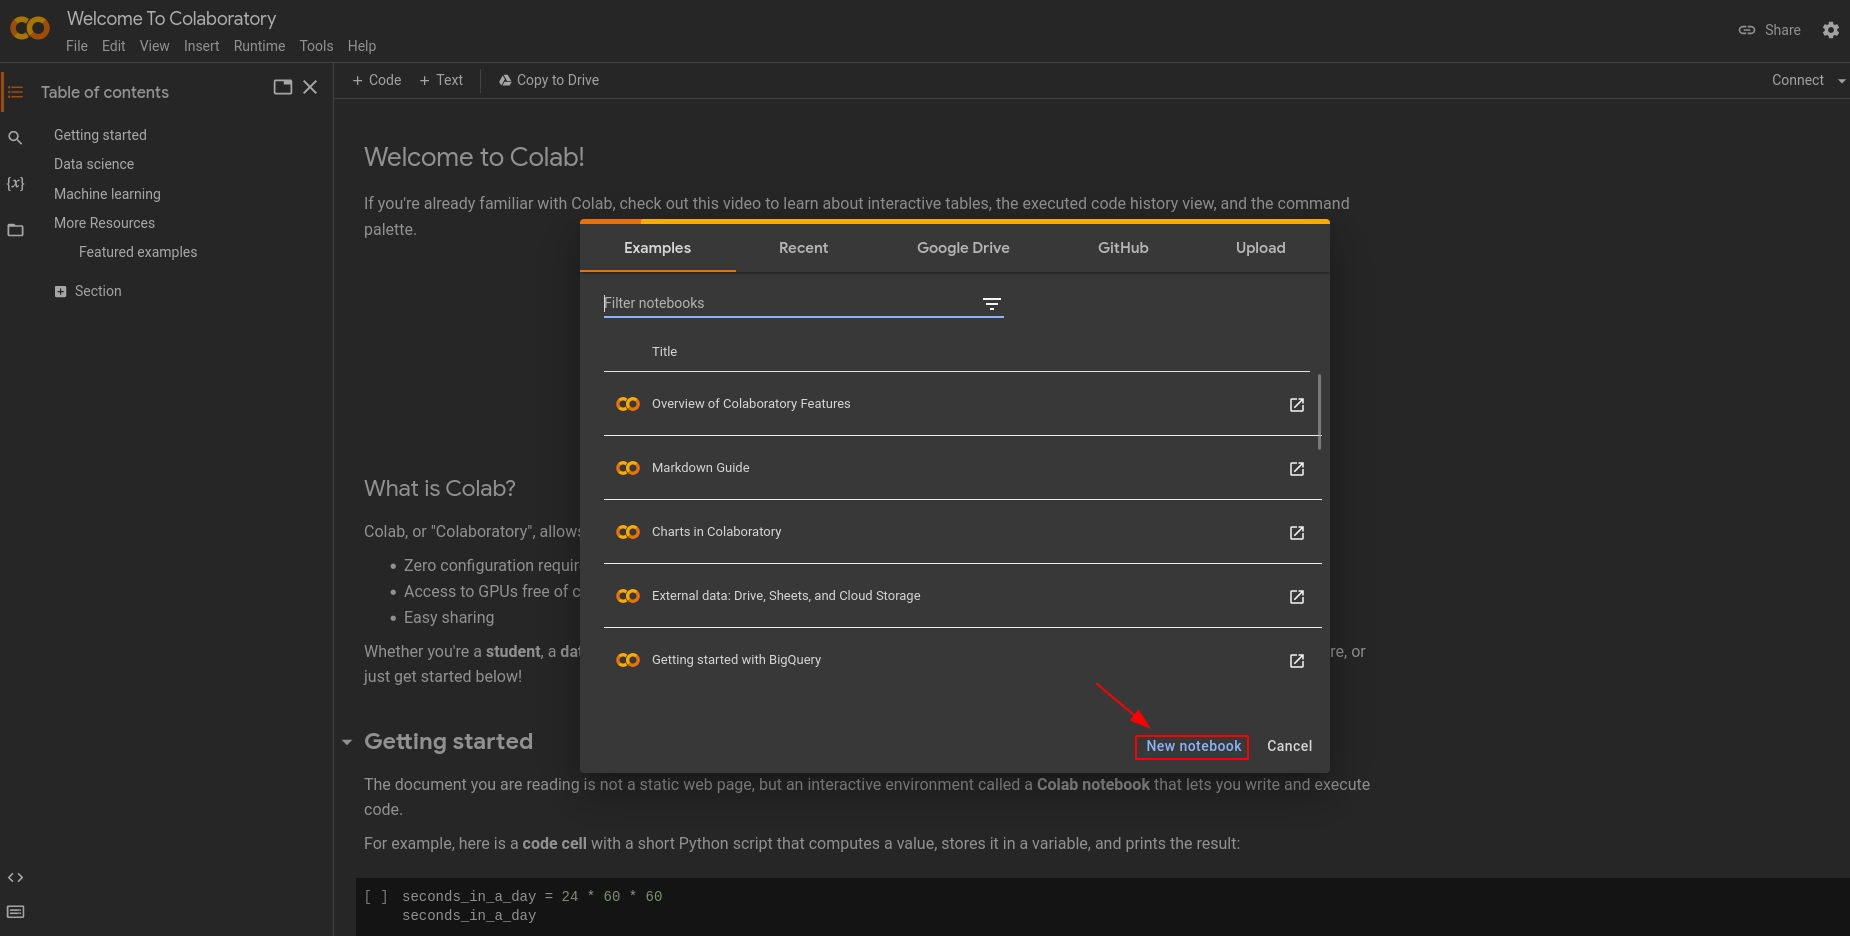Open the Tools menu
The width and height of the screenshot is (1850, 936).
pyautogui.click(x=317, y=46)
